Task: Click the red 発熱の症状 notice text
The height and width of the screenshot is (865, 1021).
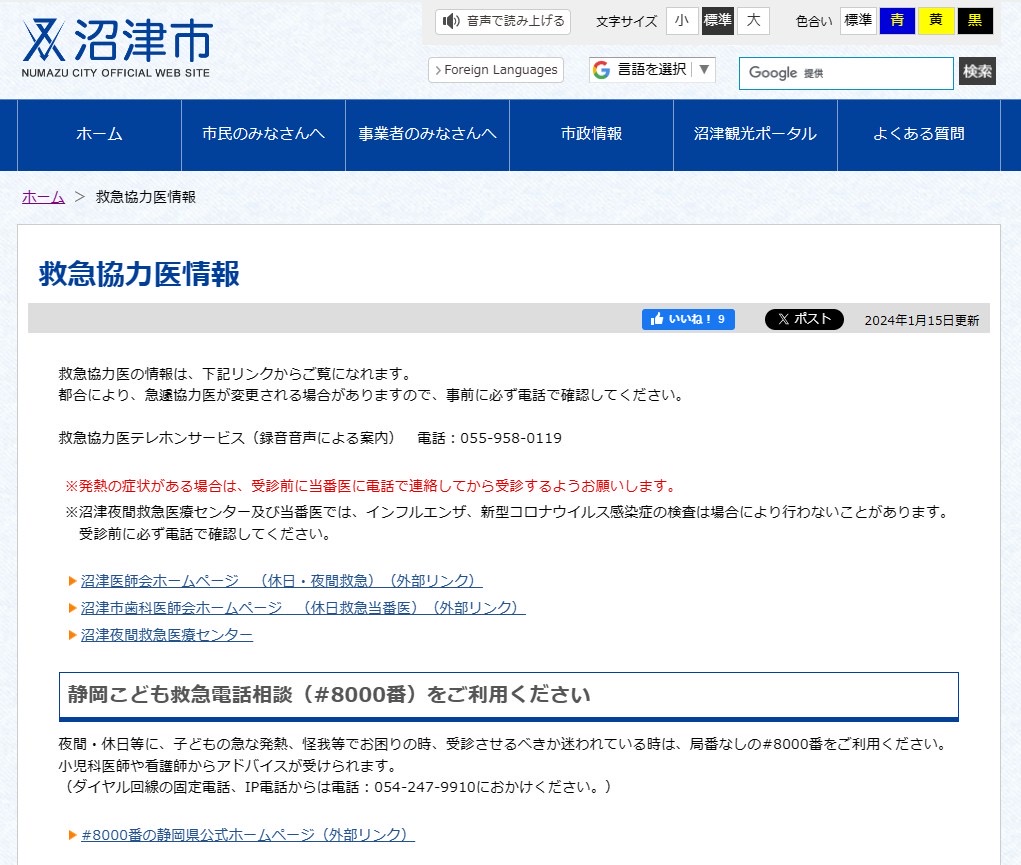Action: 371,486
